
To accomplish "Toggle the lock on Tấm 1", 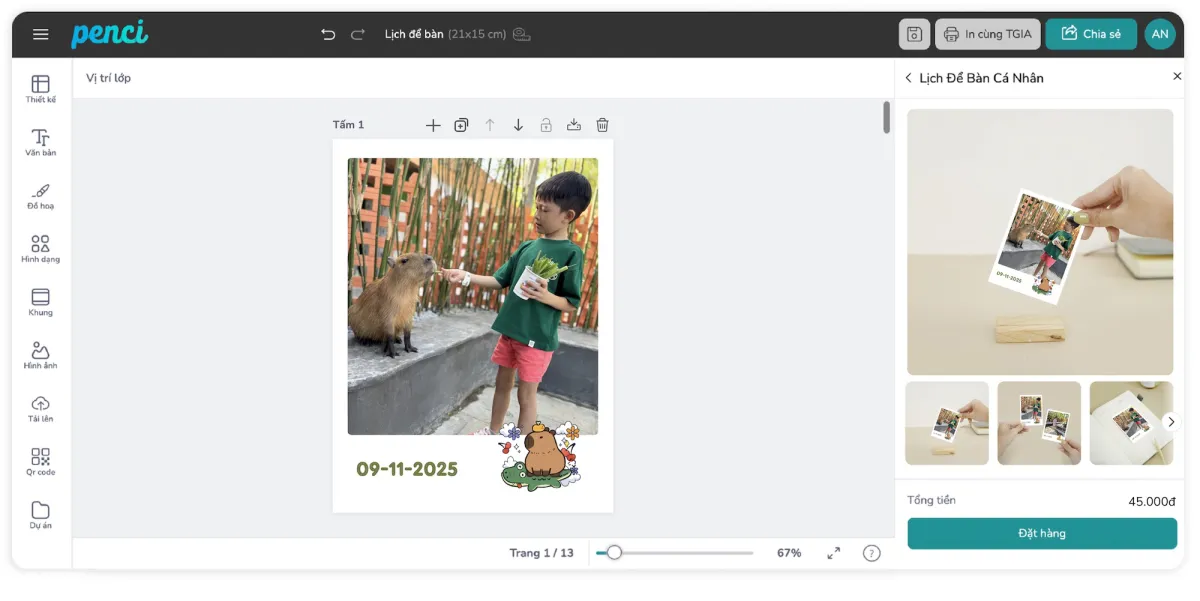I will [546, 125].
